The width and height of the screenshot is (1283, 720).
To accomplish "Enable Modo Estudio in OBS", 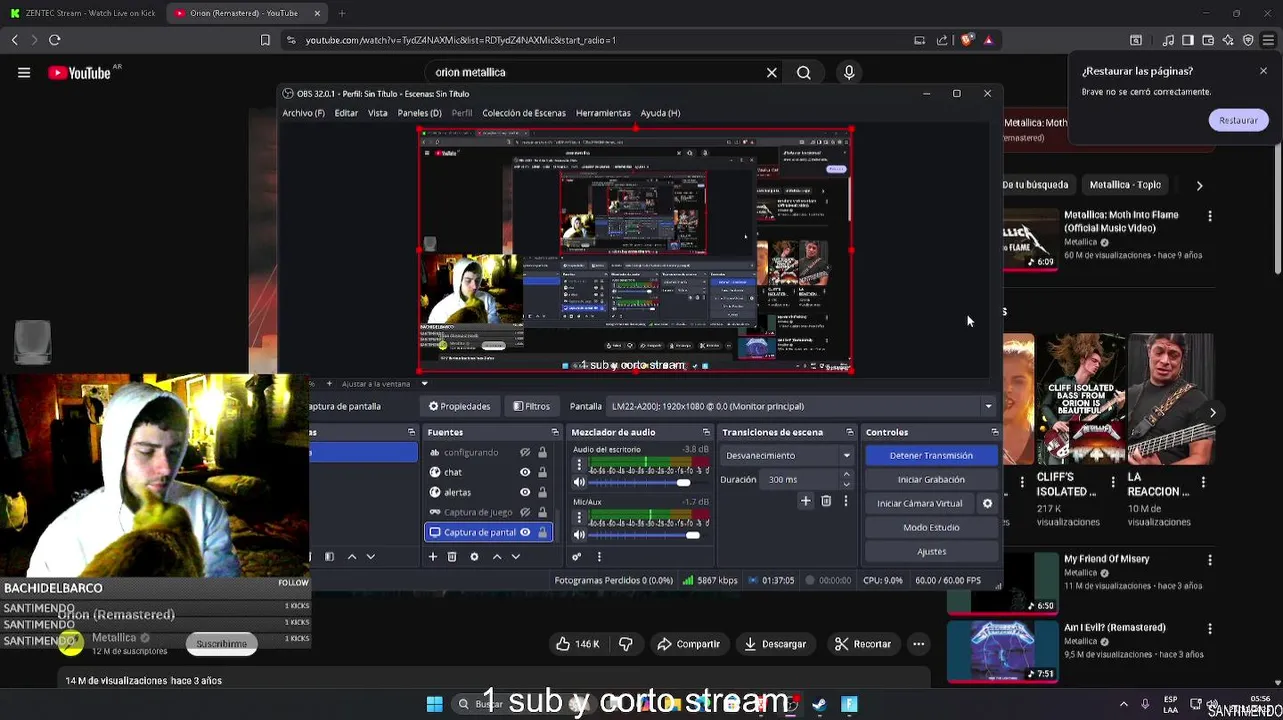I will click(931, 527).
